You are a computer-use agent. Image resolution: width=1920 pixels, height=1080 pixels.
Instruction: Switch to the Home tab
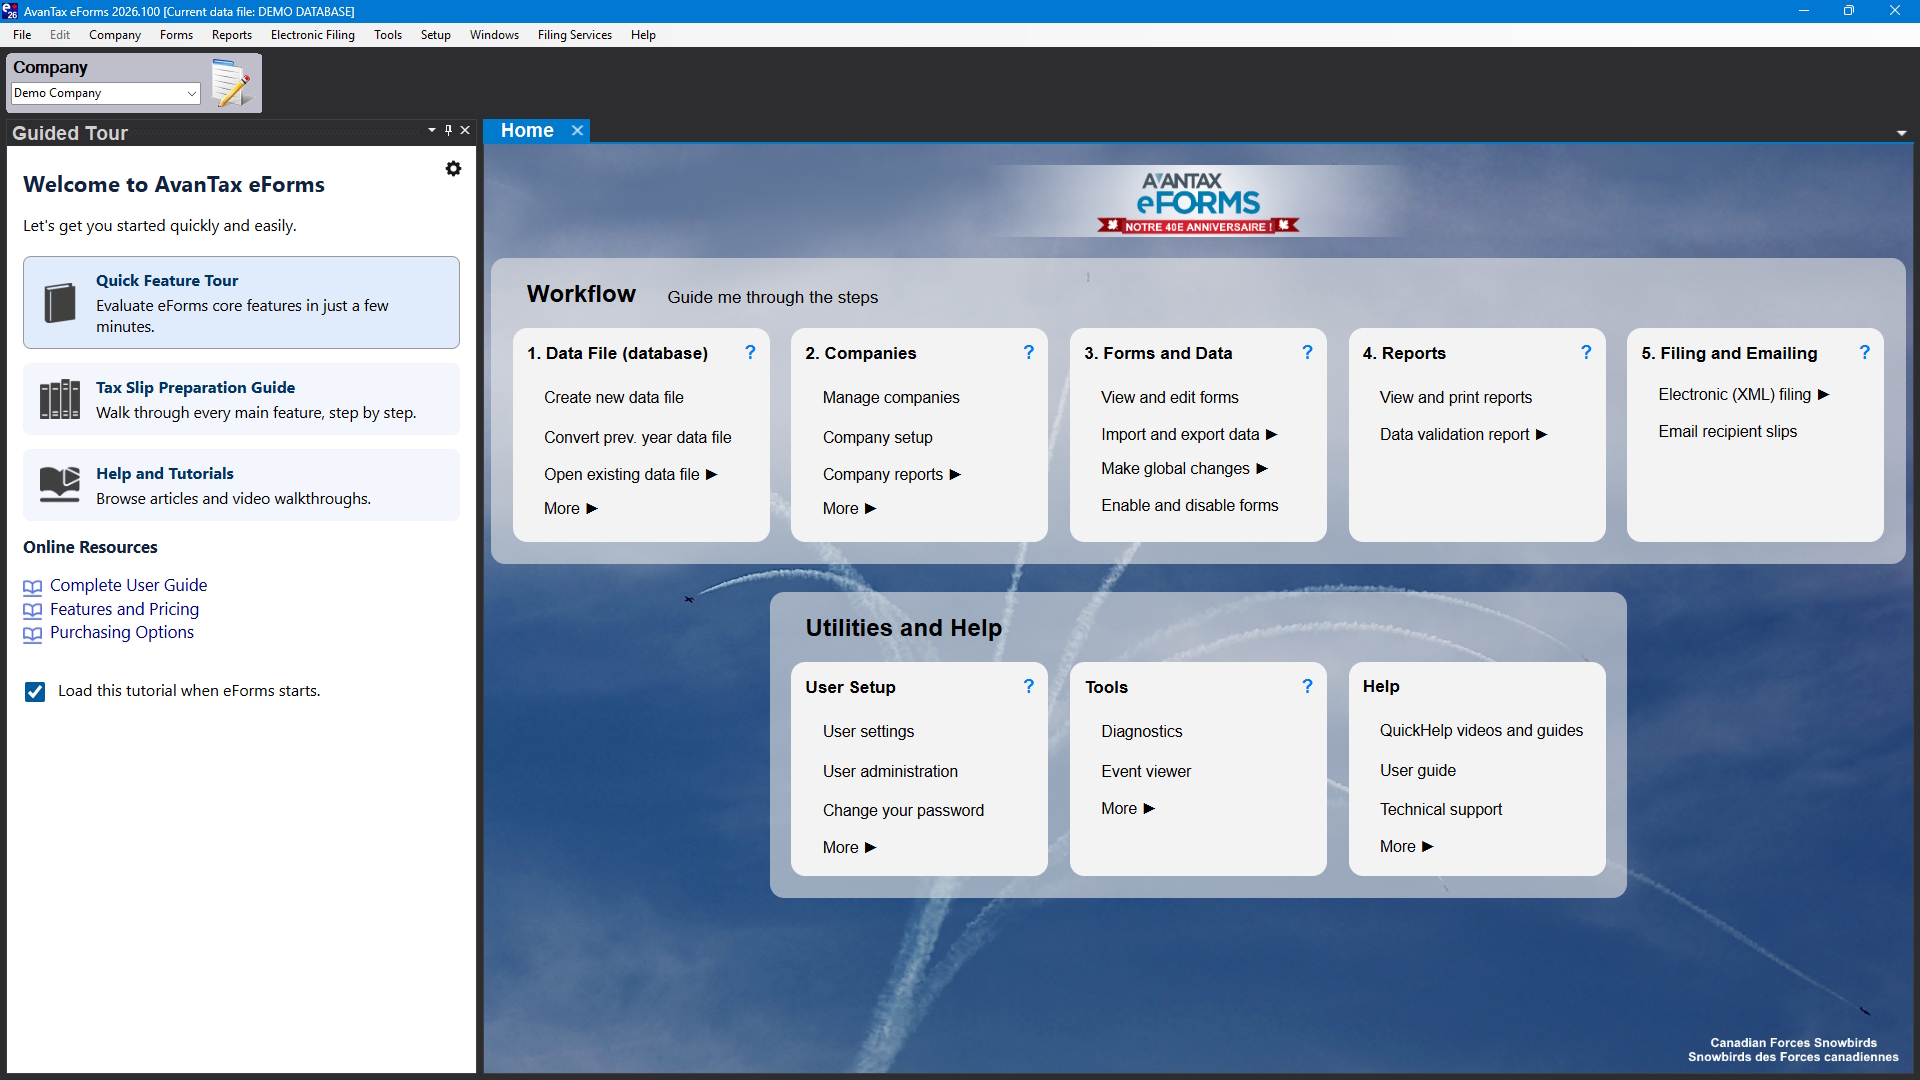tap(526, 130)
